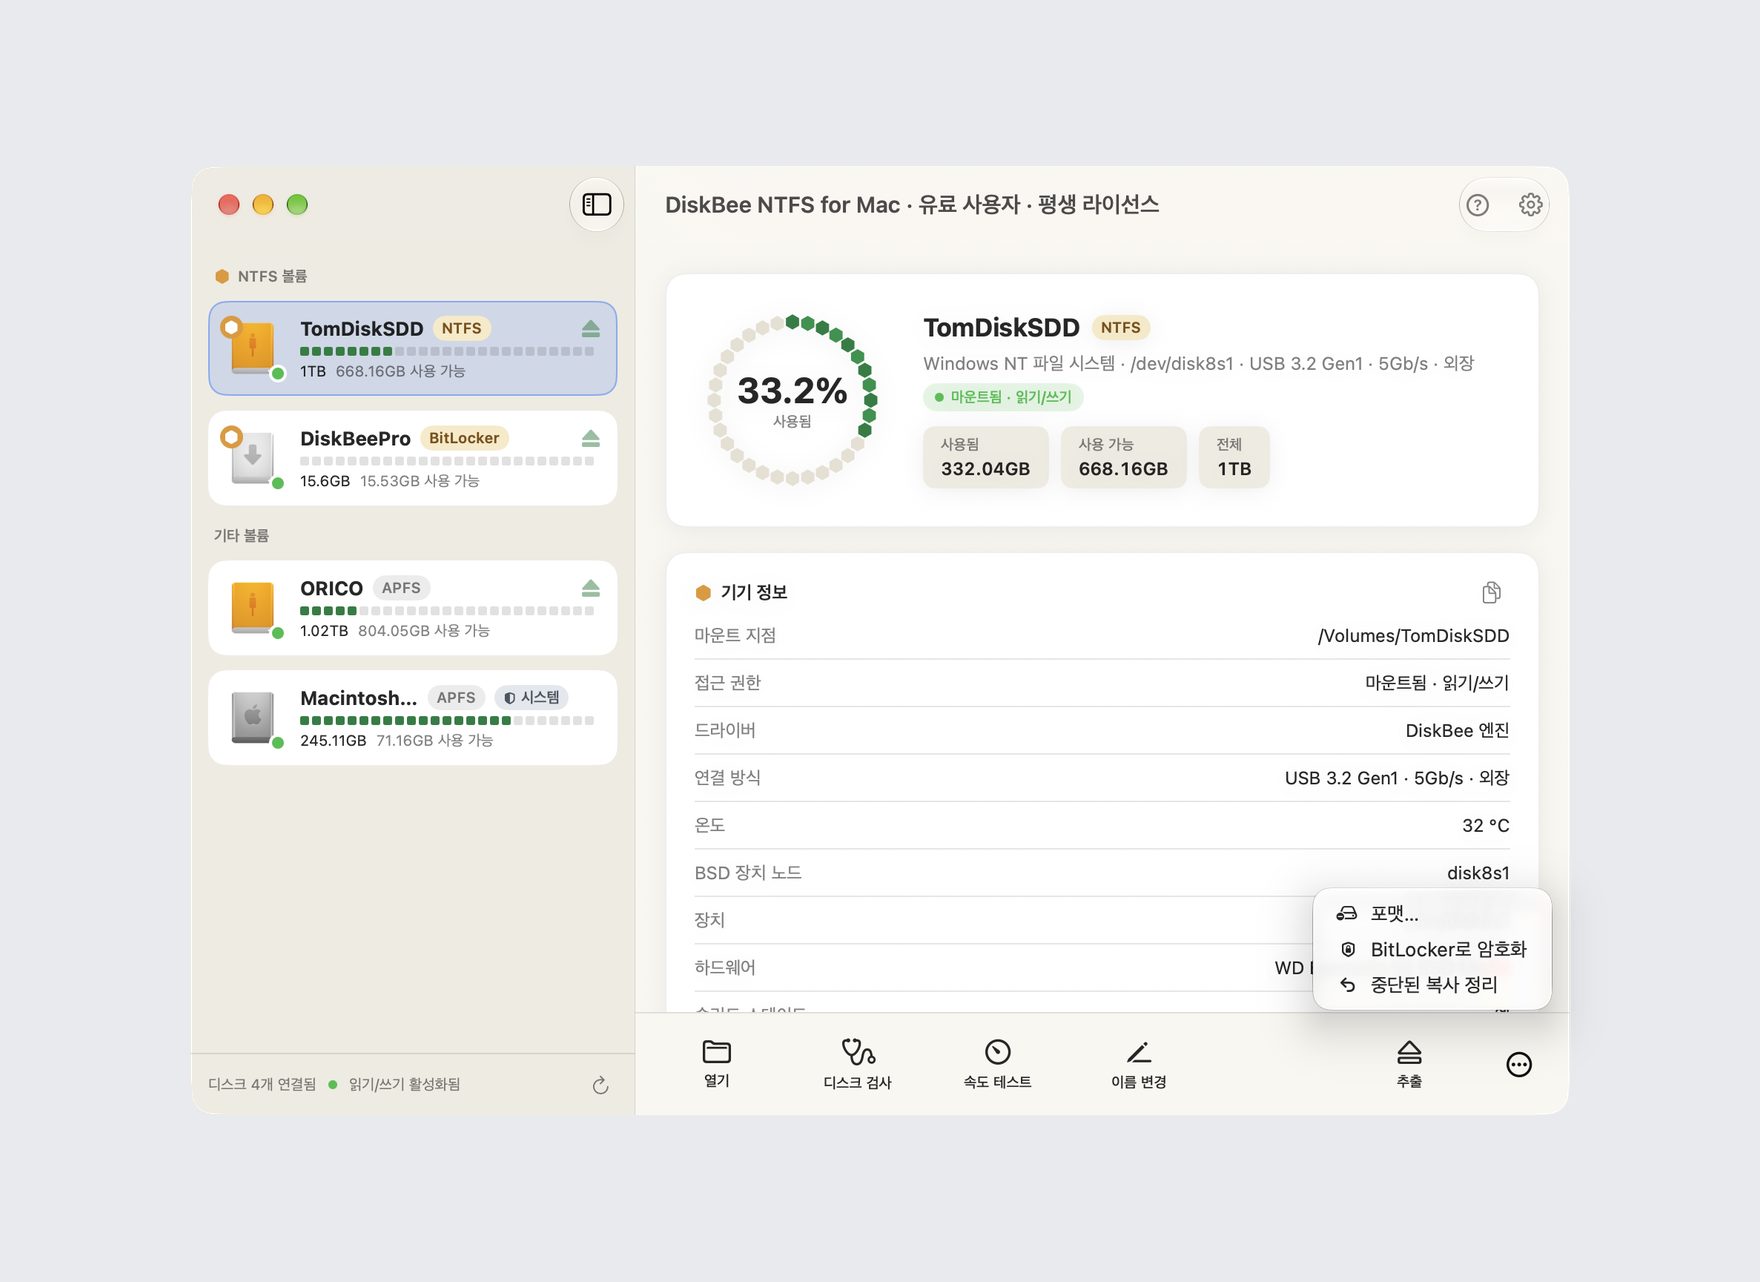
Task: Toggle the sidebar panel icon
Action: point(597,205)
